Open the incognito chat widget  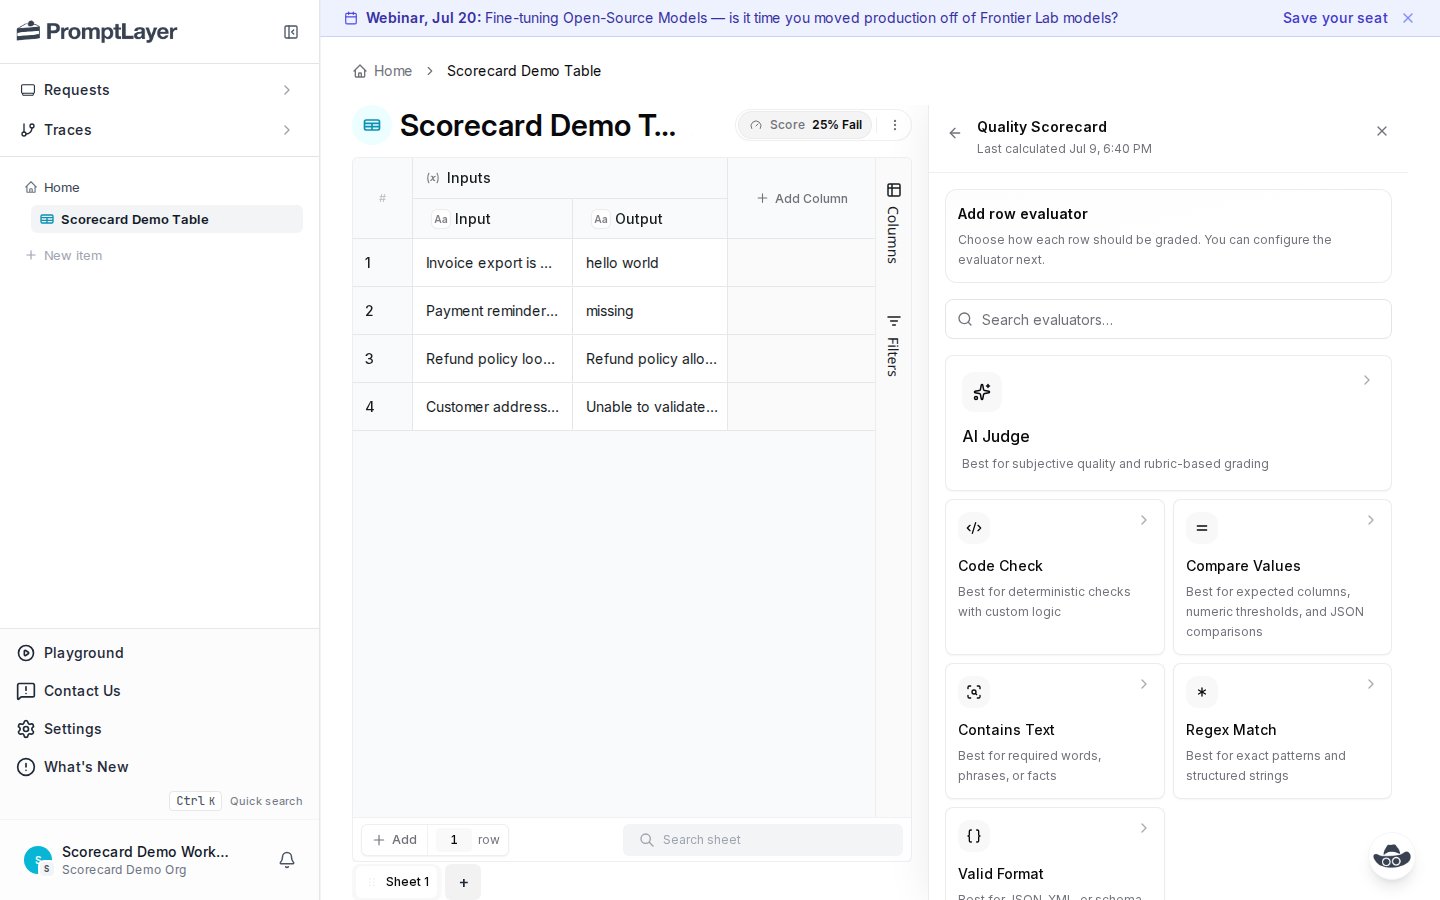click(1392, 856)
